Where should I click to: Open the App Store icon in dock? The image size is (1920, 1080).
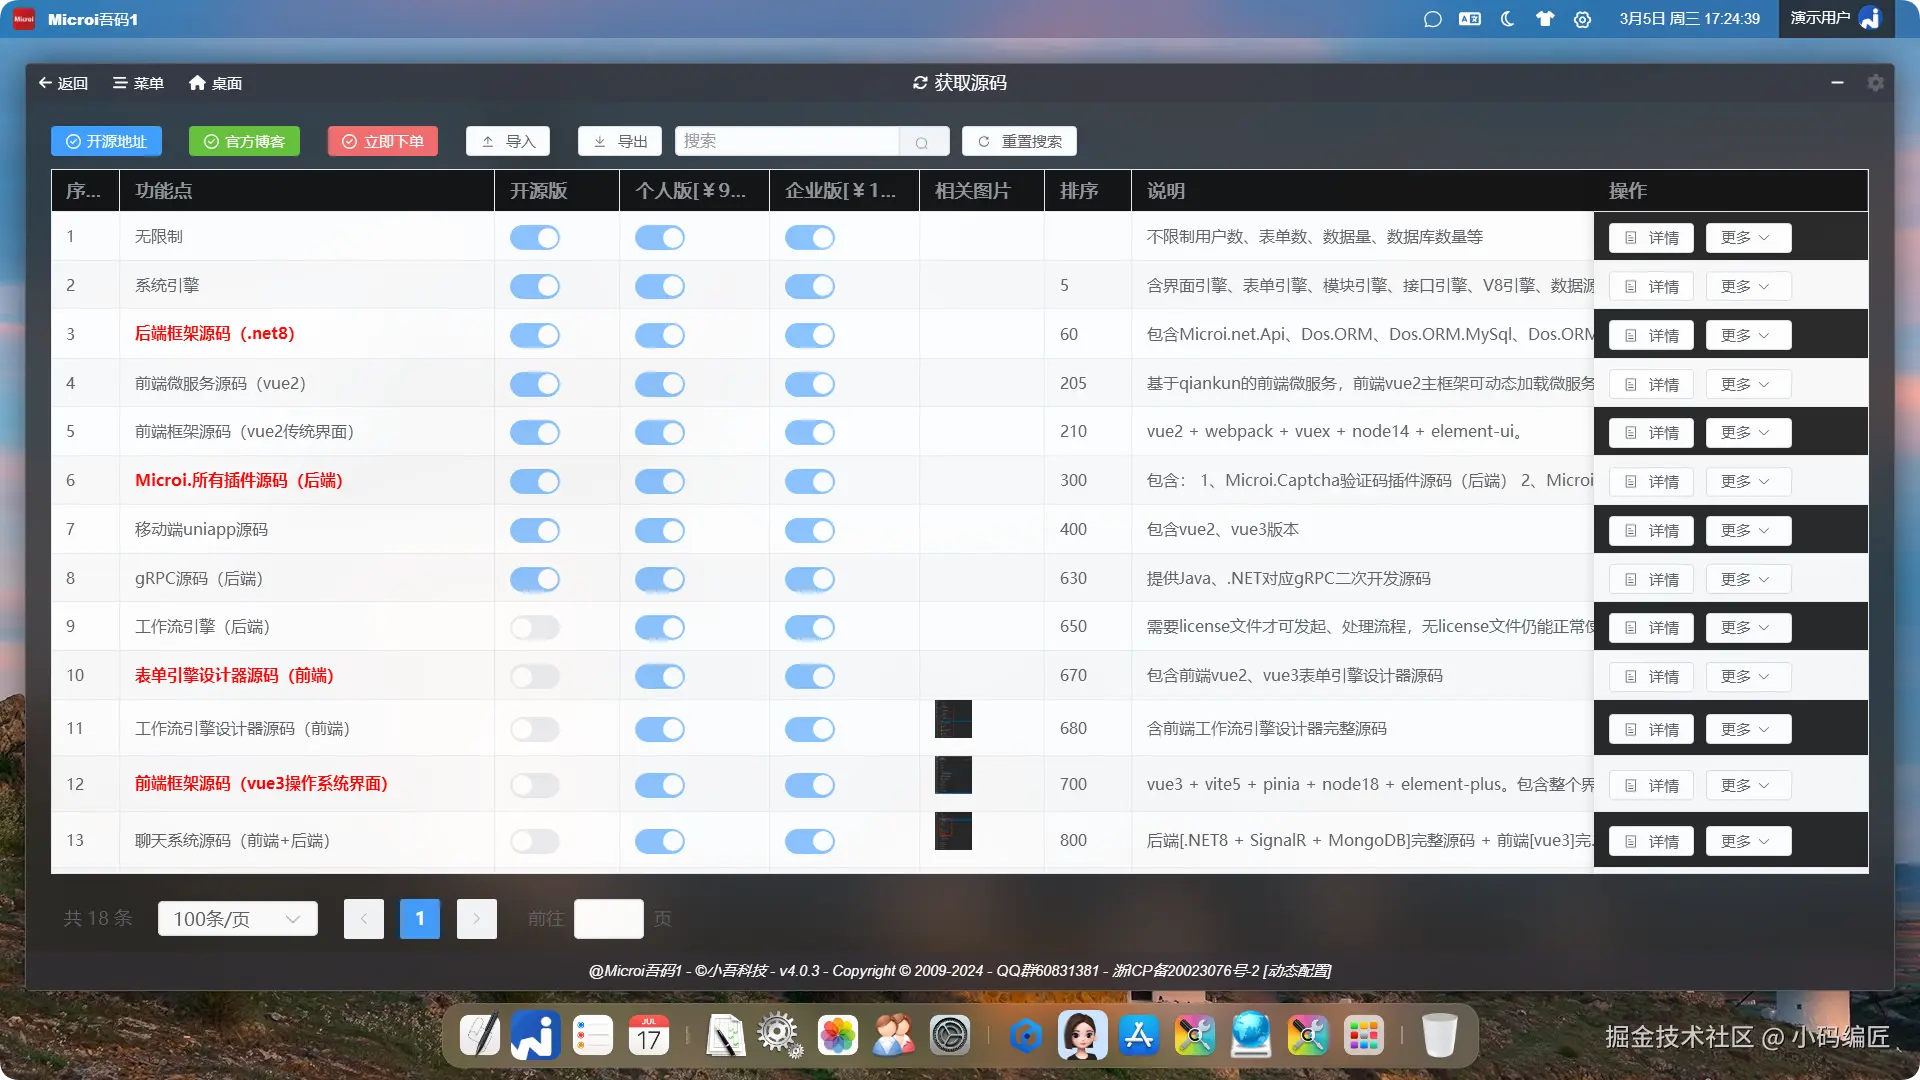1139,1036
